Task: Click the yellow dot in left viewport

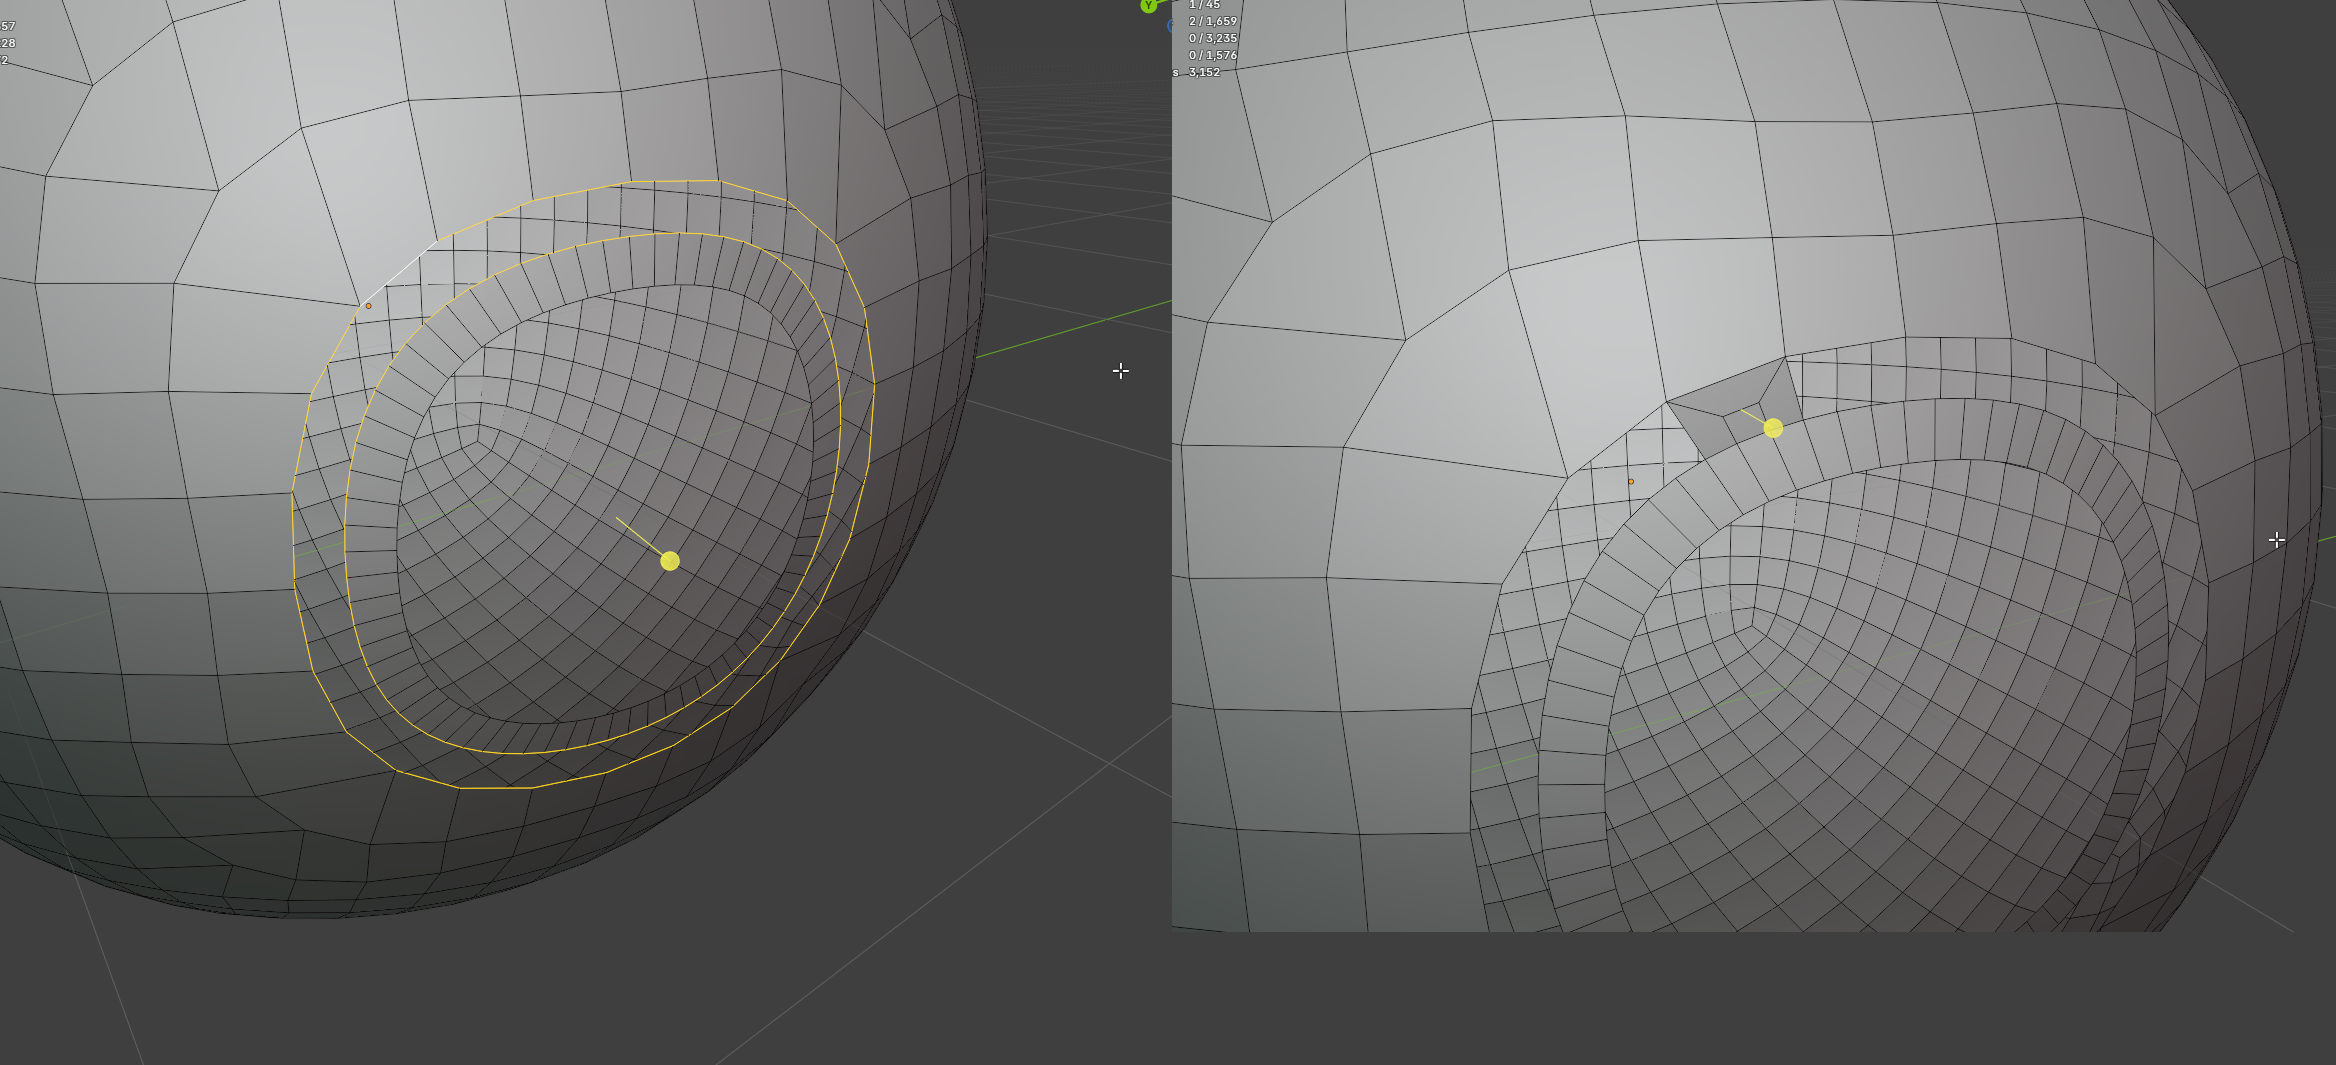Action: (670, 561)
